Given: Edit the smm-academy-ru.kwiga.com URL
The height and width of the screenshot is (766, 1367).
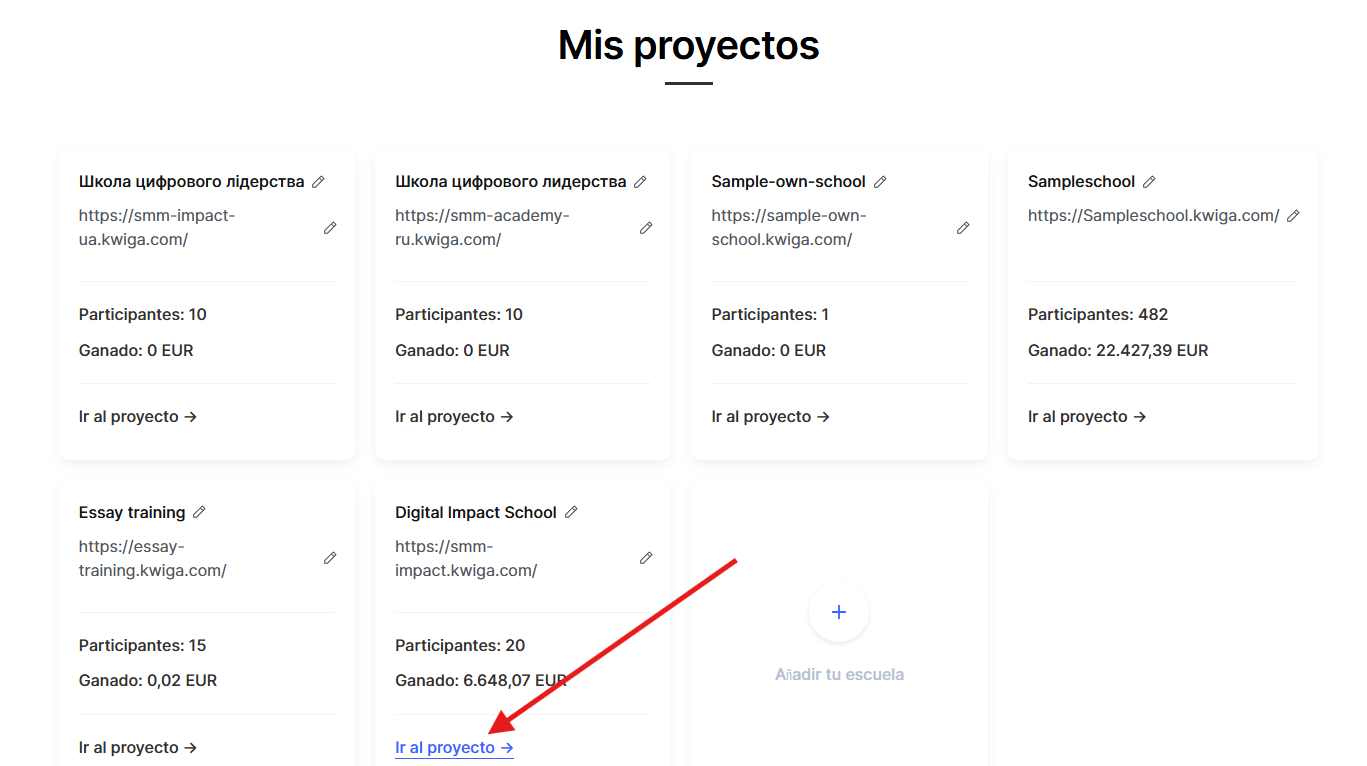Looking at the screenshot, I should coord(646,228).
